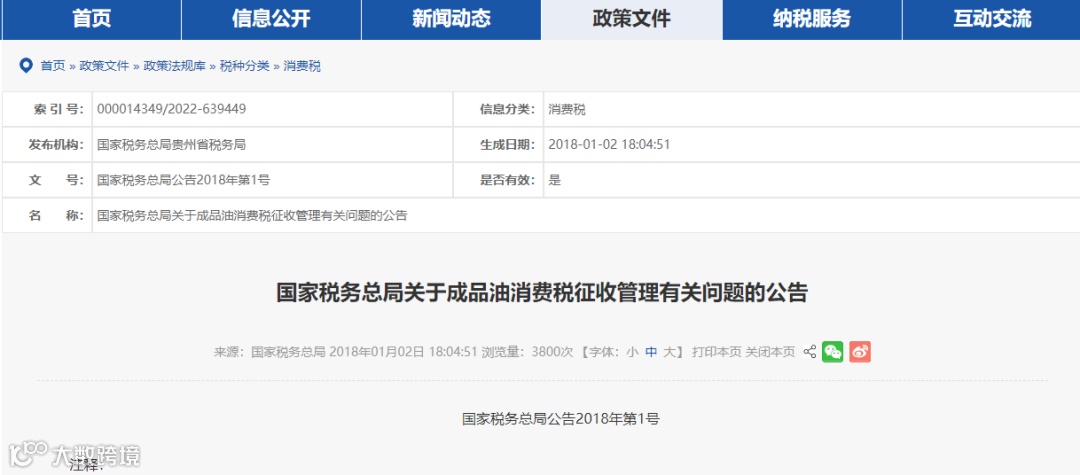This screenshot has width=1080, height=475.
Task: Set font size to 小
Action: tap(632, 352)
